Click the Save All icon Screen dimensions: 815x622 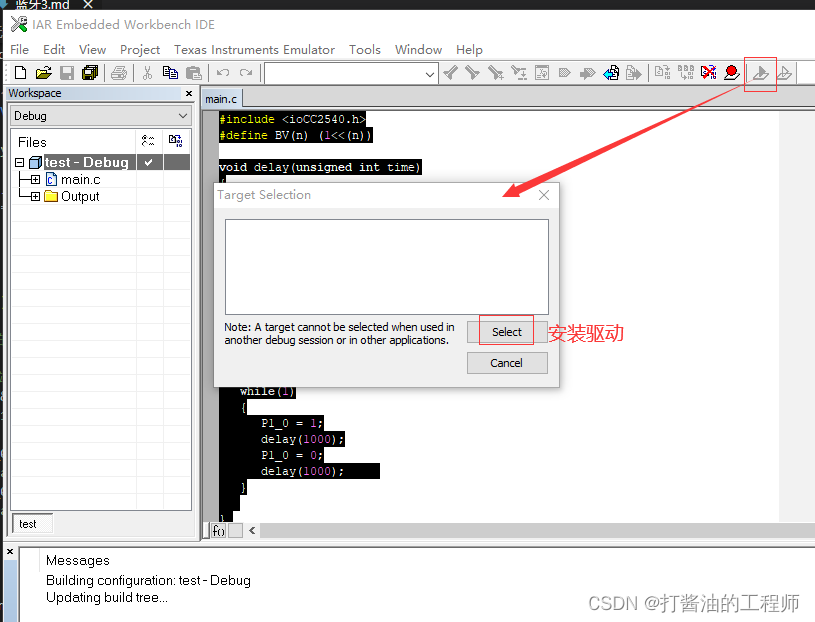(x=90, y=73)
